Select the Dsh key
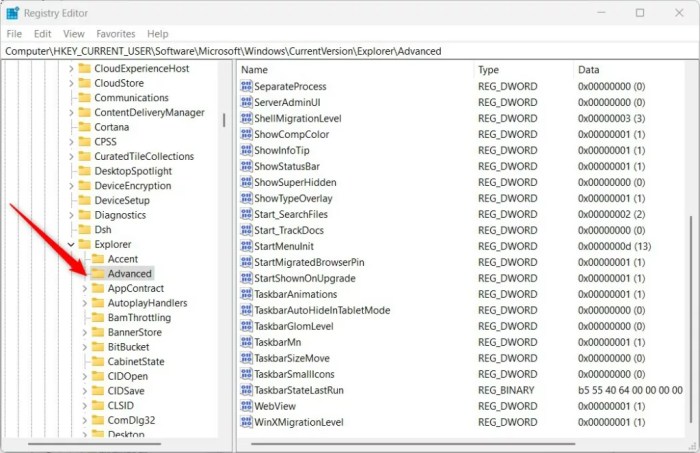Screen dimensions: 700x453 (103, 230)
